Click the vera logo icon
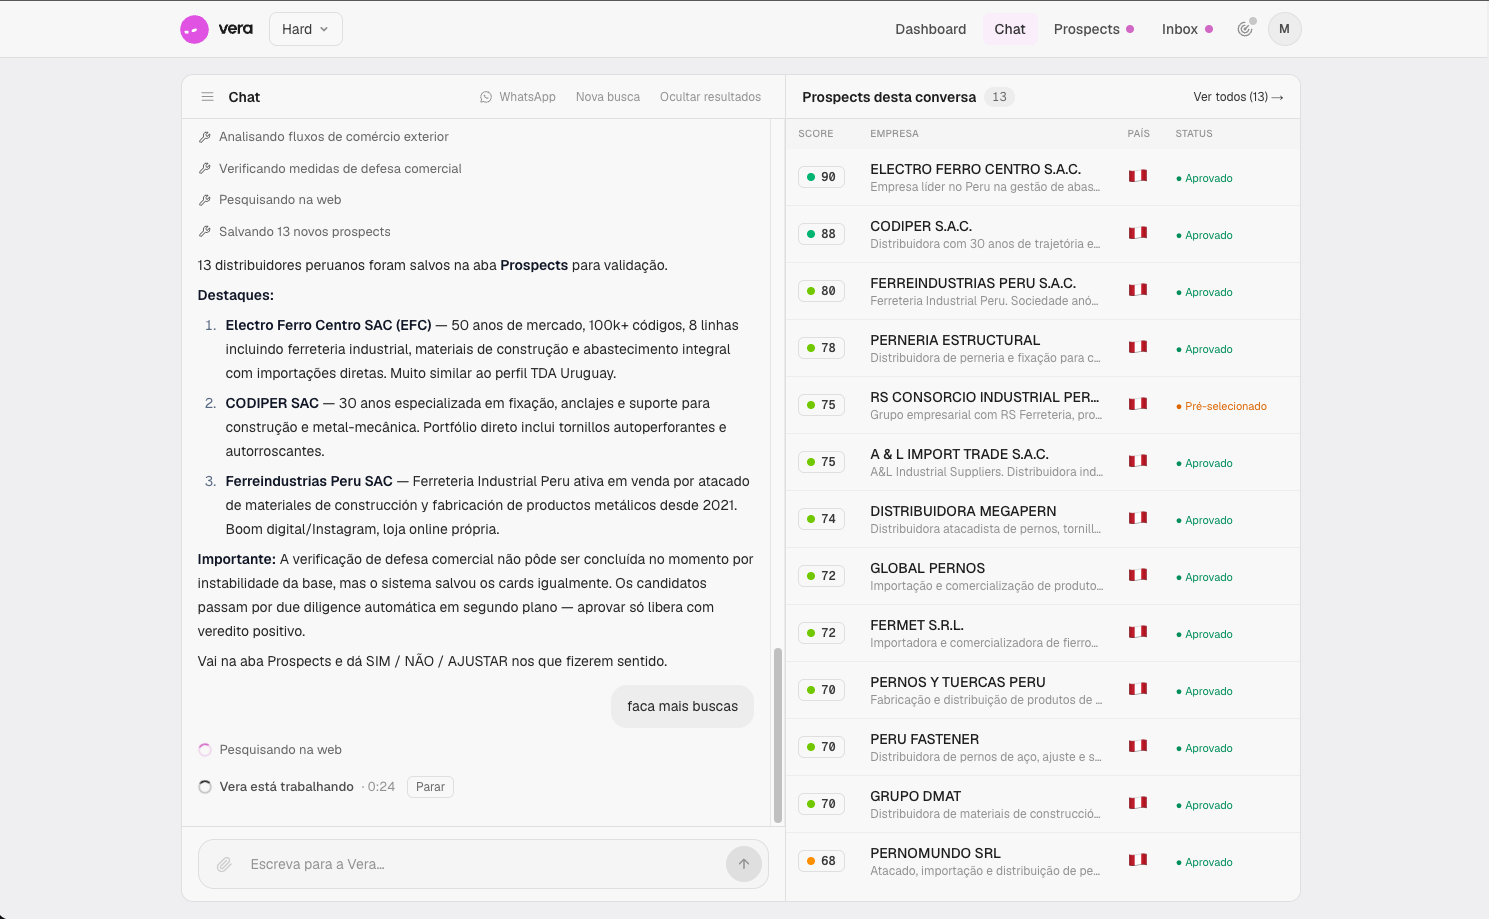The image size is (1489, 919). [x=194, y=29]
